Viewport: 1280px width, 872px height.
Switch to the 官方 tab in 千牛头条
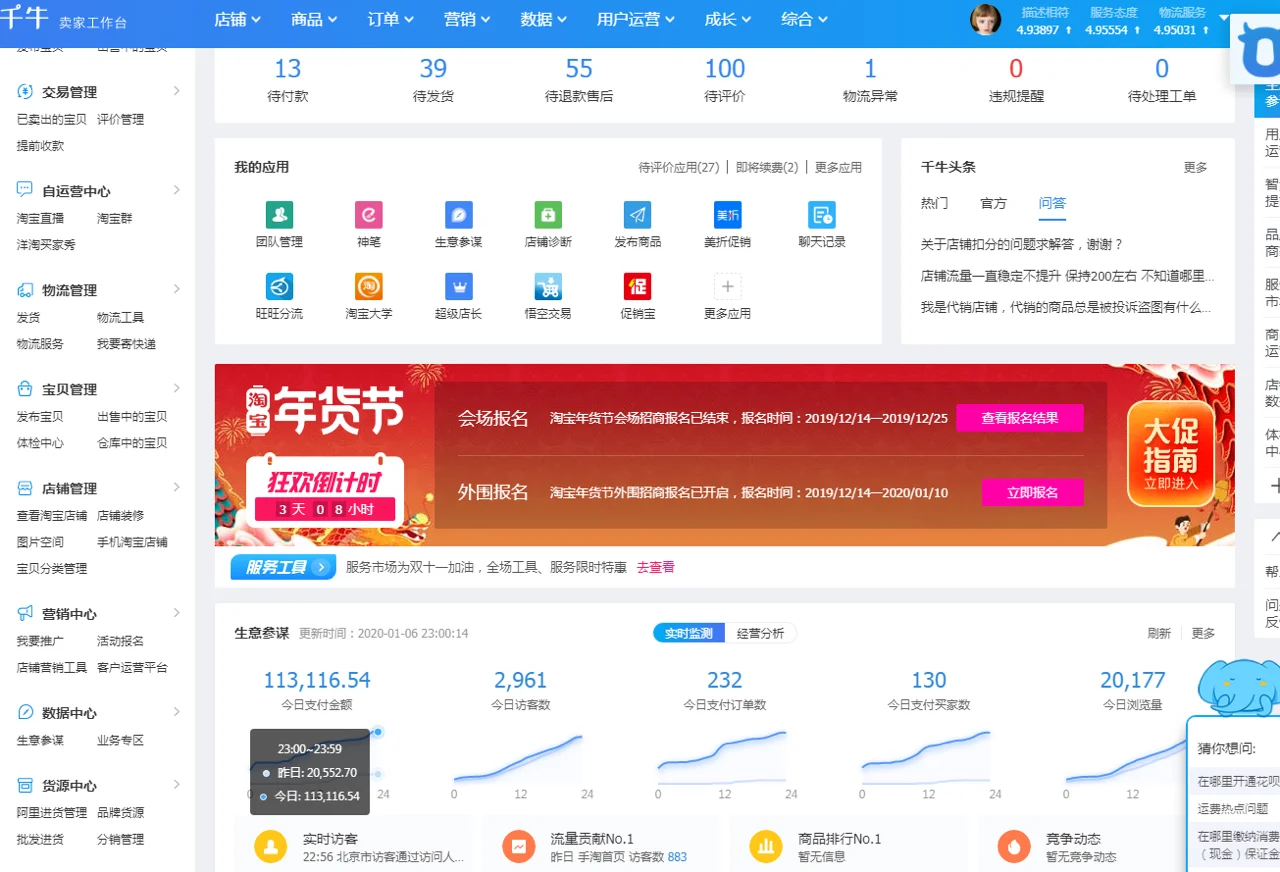pos(993,203)
